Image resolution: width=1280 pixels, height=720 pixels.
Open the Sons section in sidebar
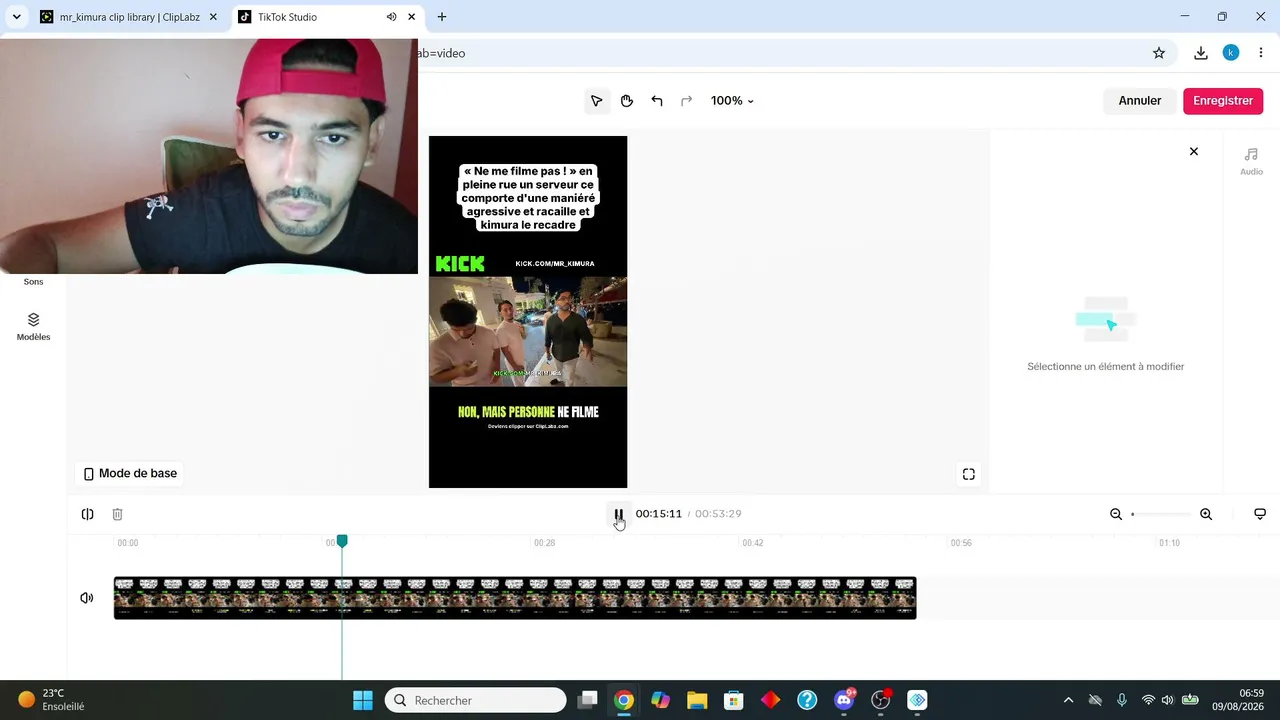pos(33,281)
